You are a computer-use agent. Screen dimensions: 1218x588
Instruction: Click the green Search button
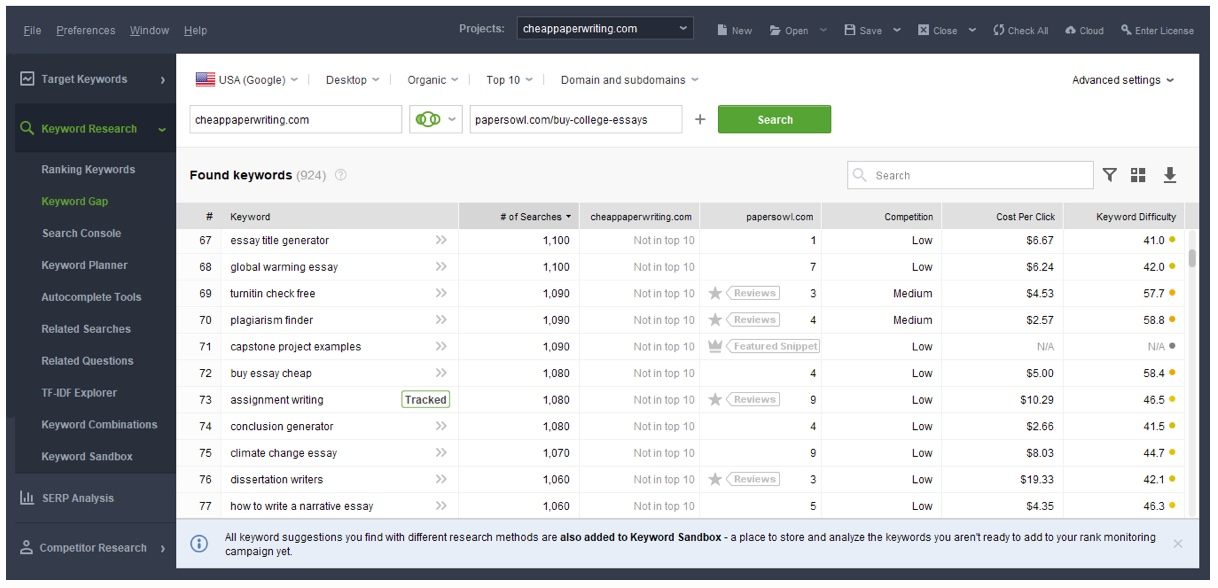tap(774, 120)
